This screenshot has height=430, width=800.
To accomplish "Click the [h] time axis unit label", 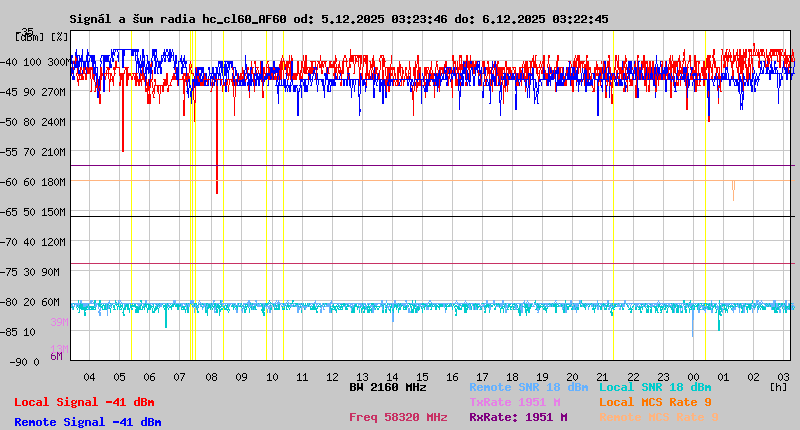I will point(778,386).
